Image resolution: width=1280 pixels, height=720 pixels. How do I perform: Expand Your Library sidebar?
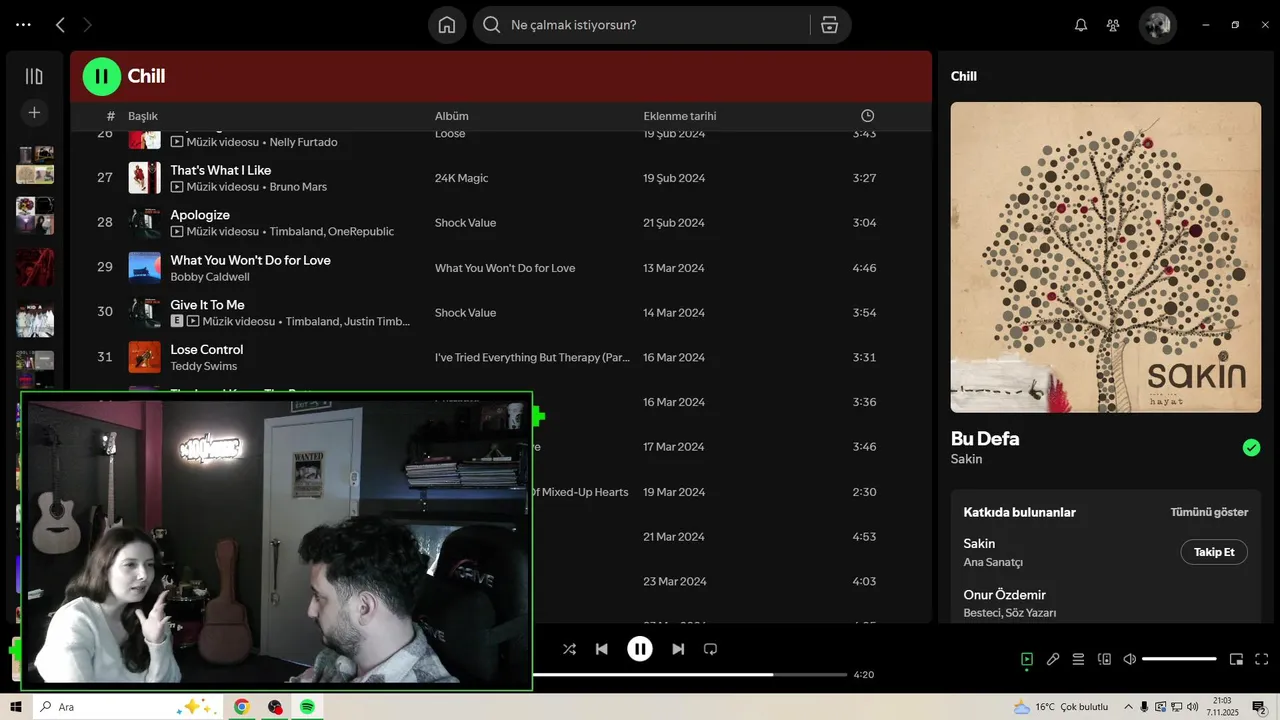pos(34,76)
